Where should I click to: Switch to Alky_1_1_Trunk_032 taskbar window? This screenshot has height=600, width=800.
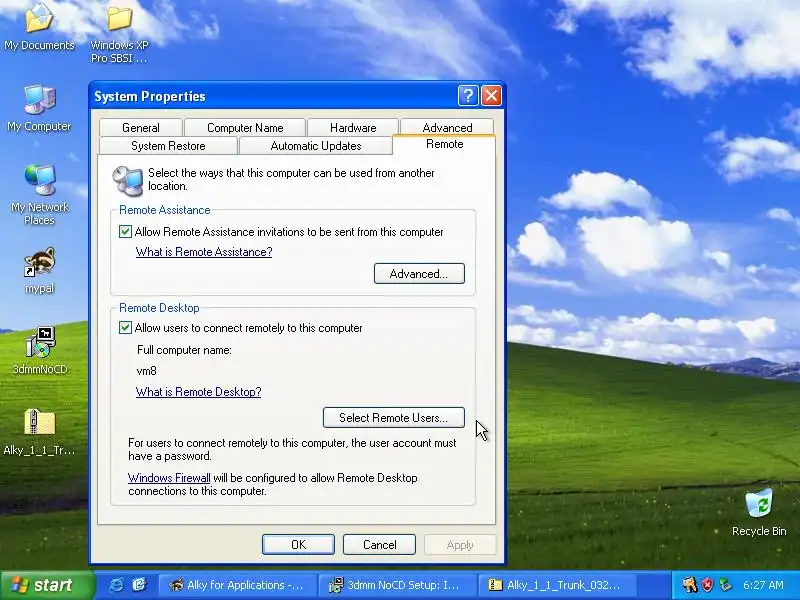point(556,585)
